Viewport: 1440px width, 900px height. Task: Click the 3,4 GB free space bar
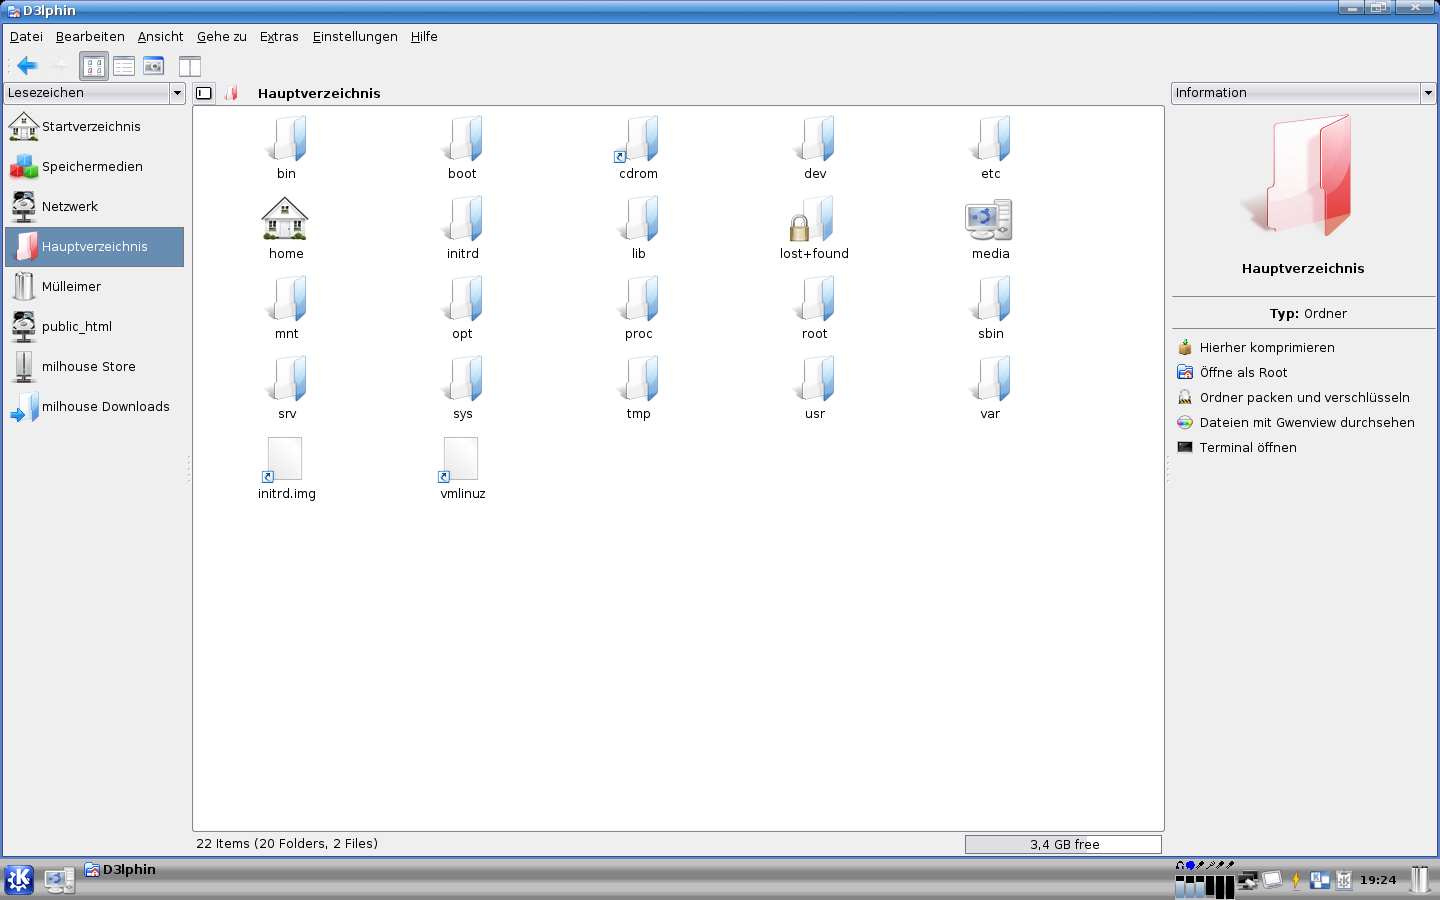pyautogui.click(x=1063, y=845)
